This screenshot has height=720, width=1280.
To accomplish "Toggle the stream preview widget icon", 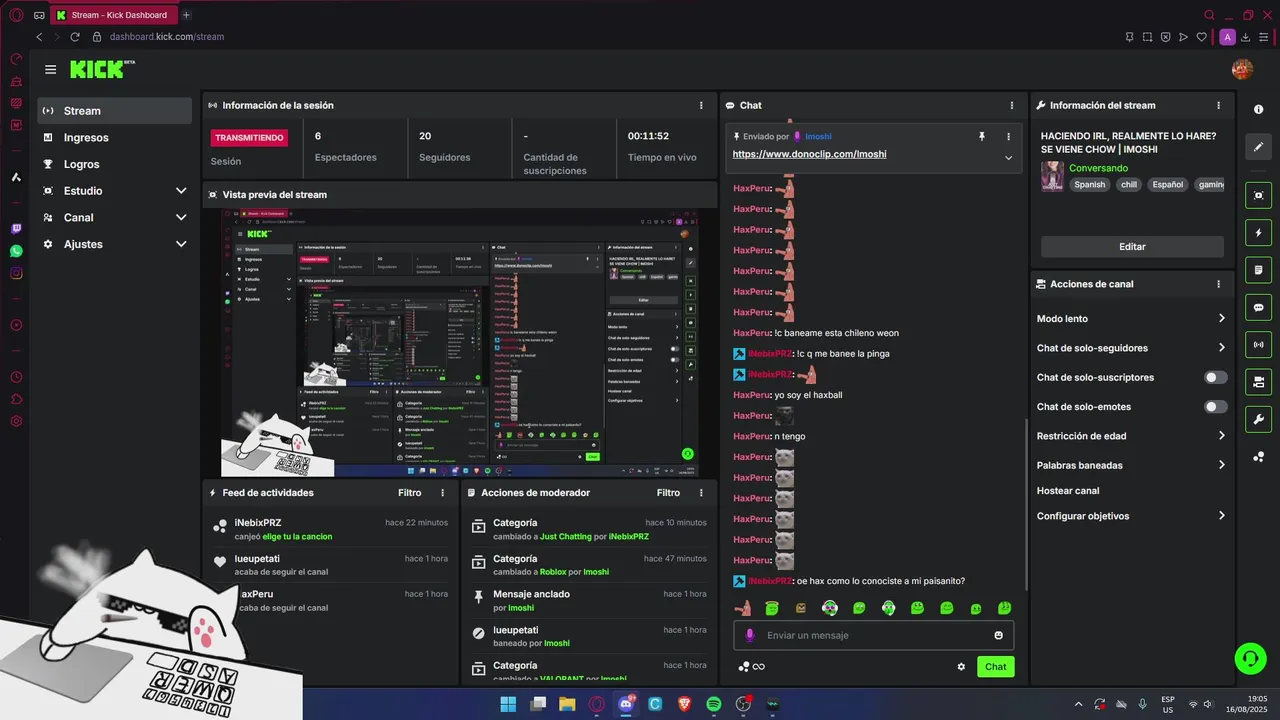I will click(x=1258, y=195).
